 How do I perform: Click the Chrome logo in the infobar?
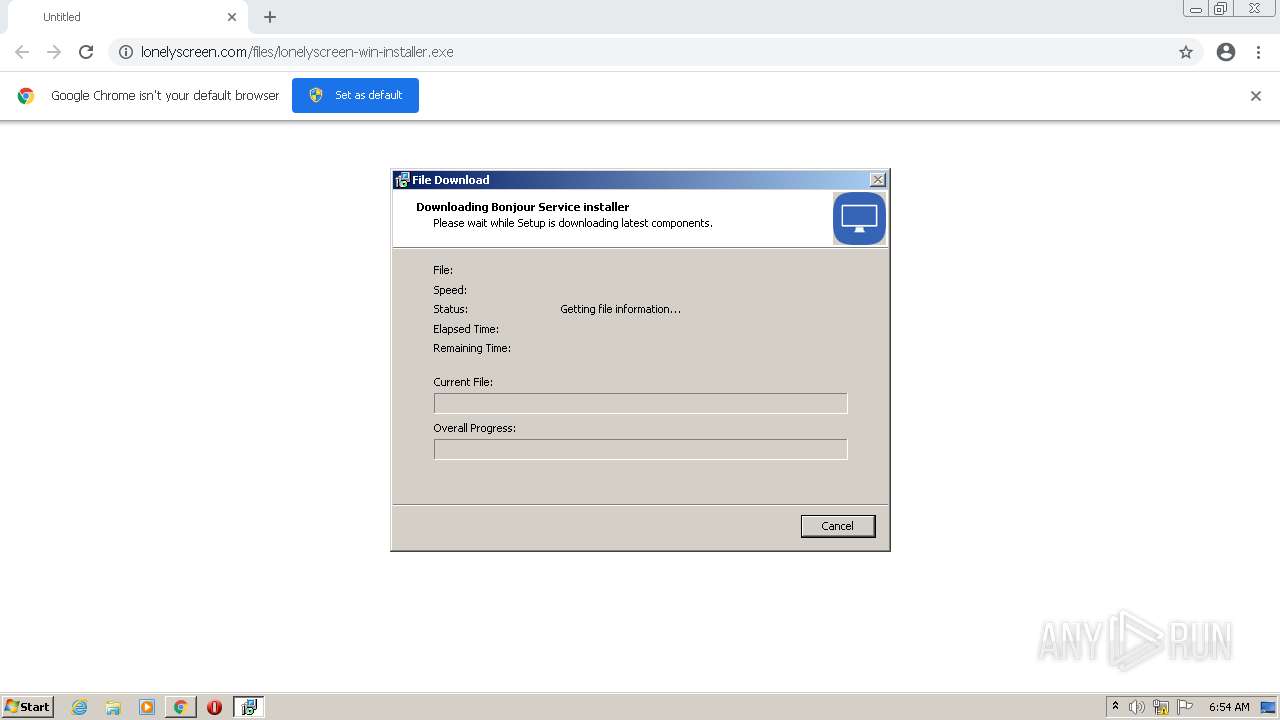click(x=26, y=96)
